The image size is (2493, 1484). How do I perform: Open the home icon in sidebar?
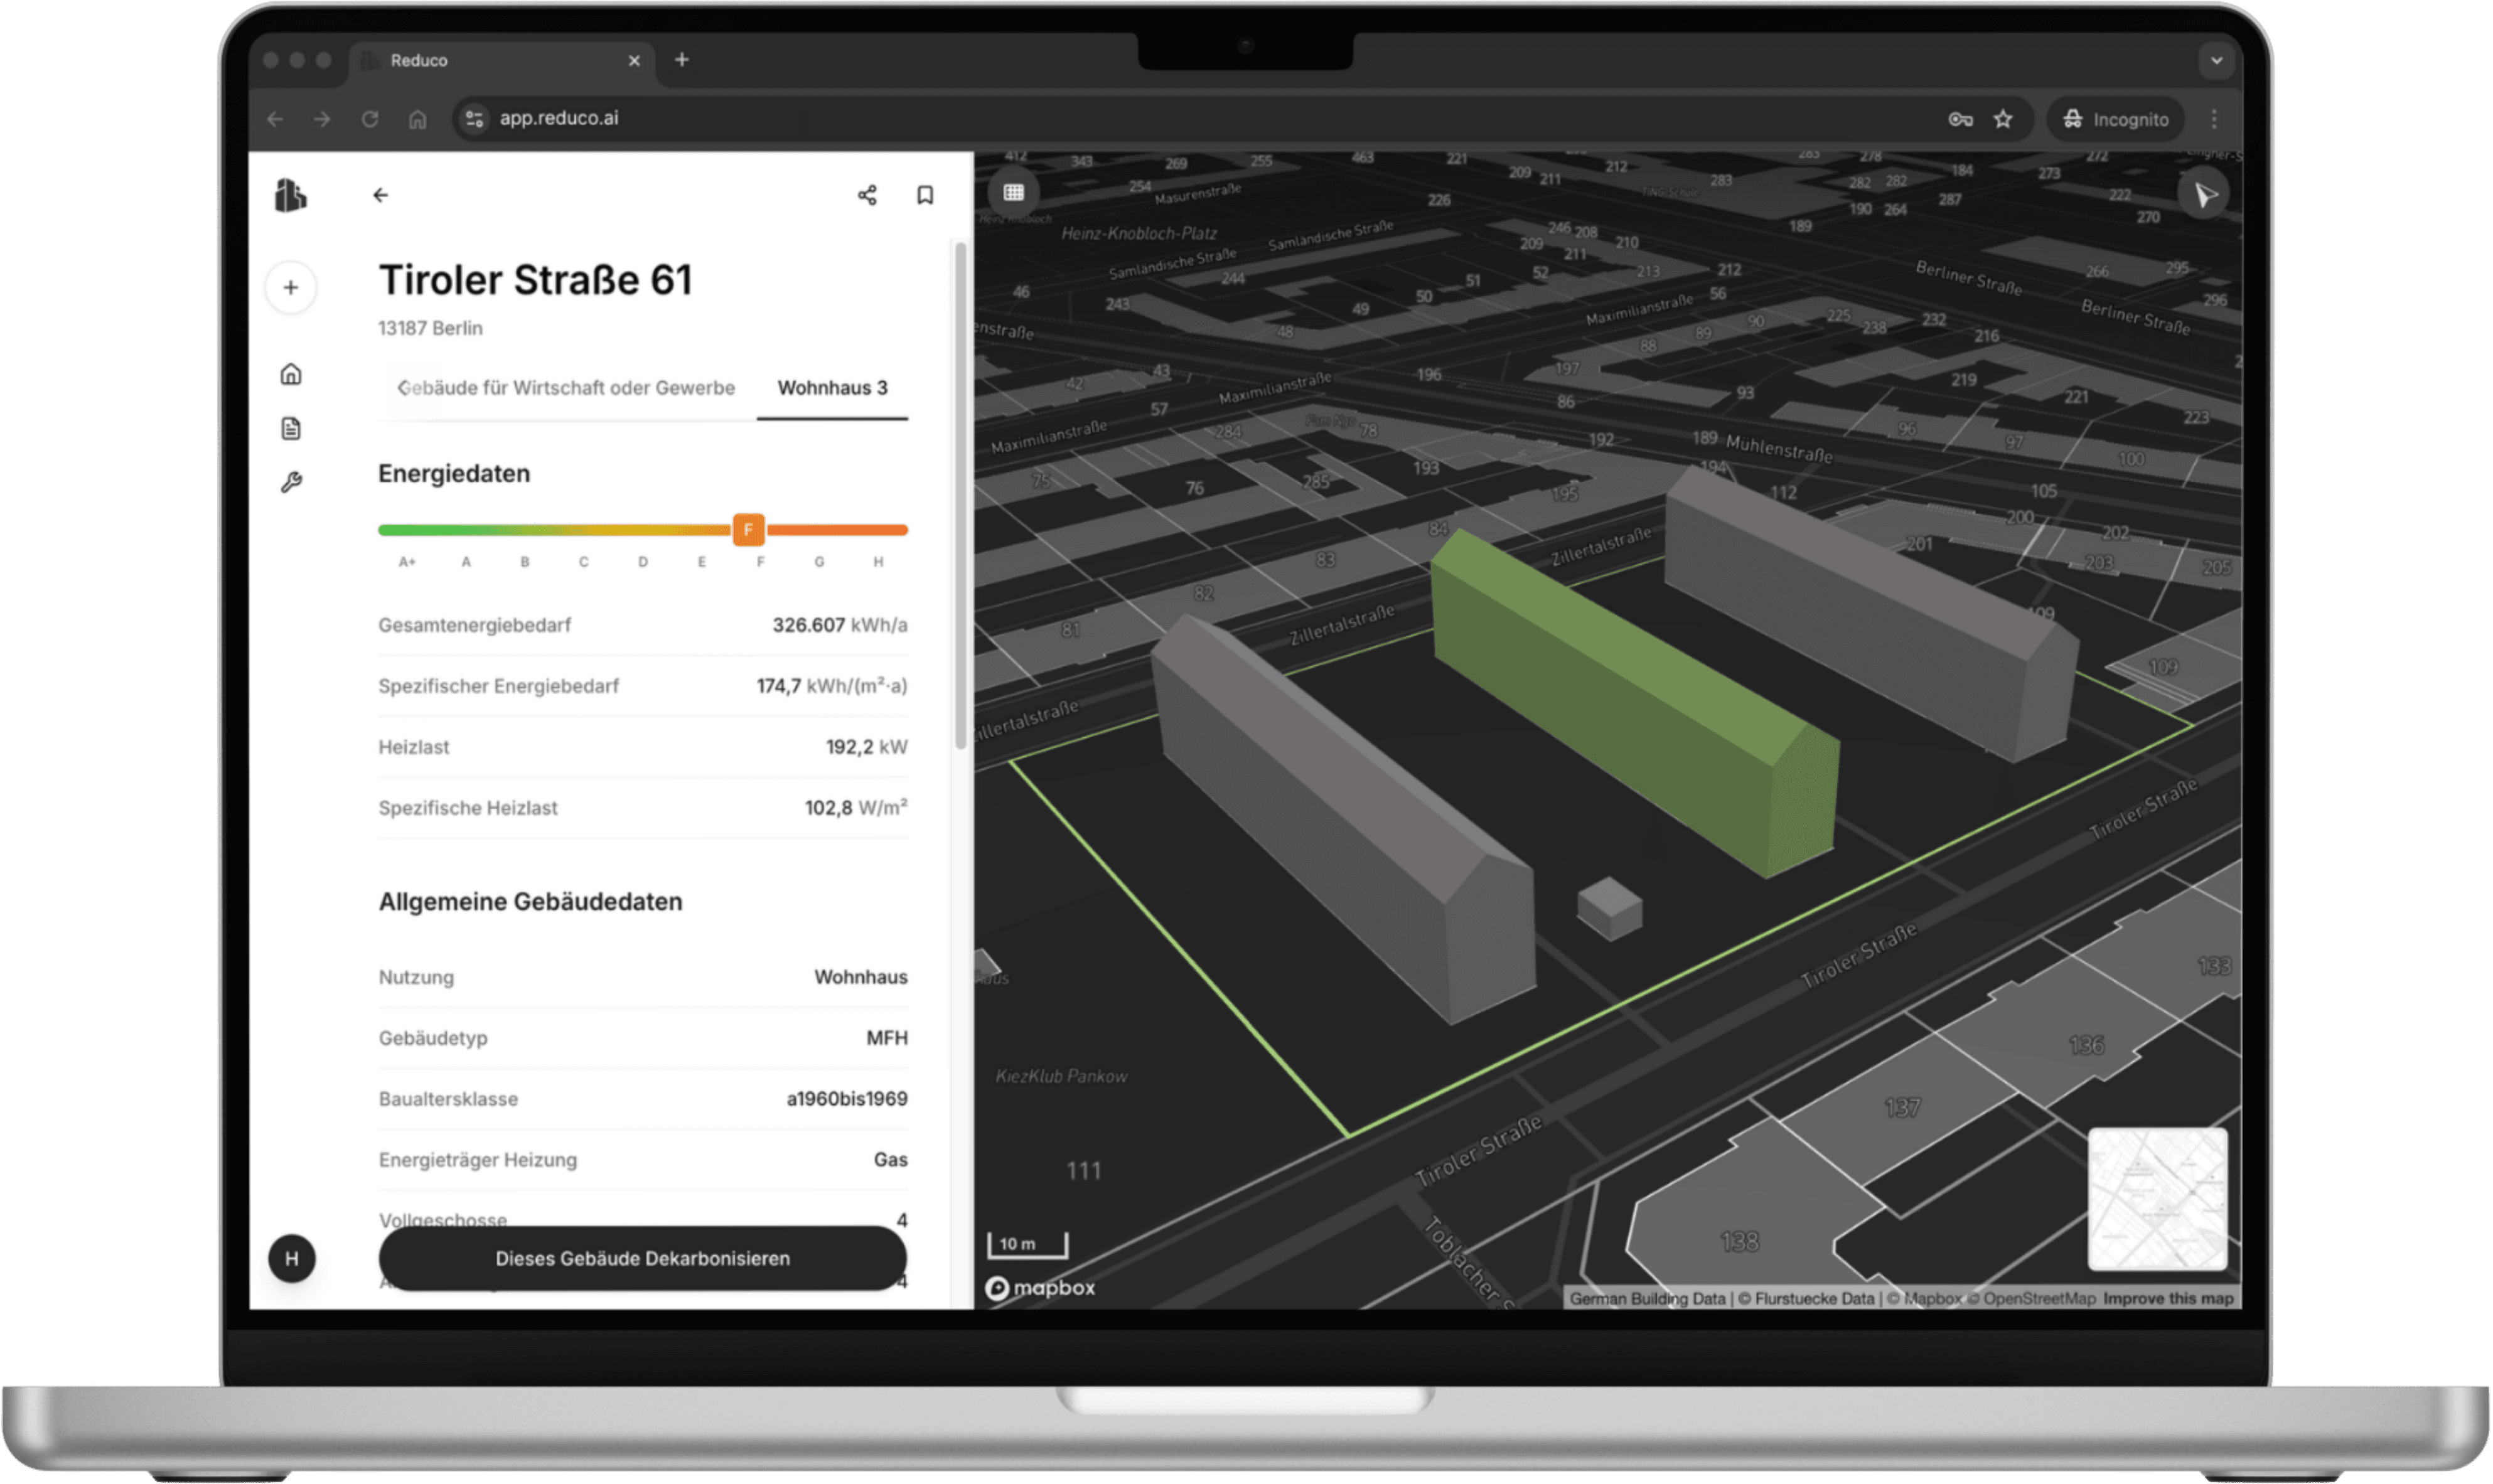point(291,374)
